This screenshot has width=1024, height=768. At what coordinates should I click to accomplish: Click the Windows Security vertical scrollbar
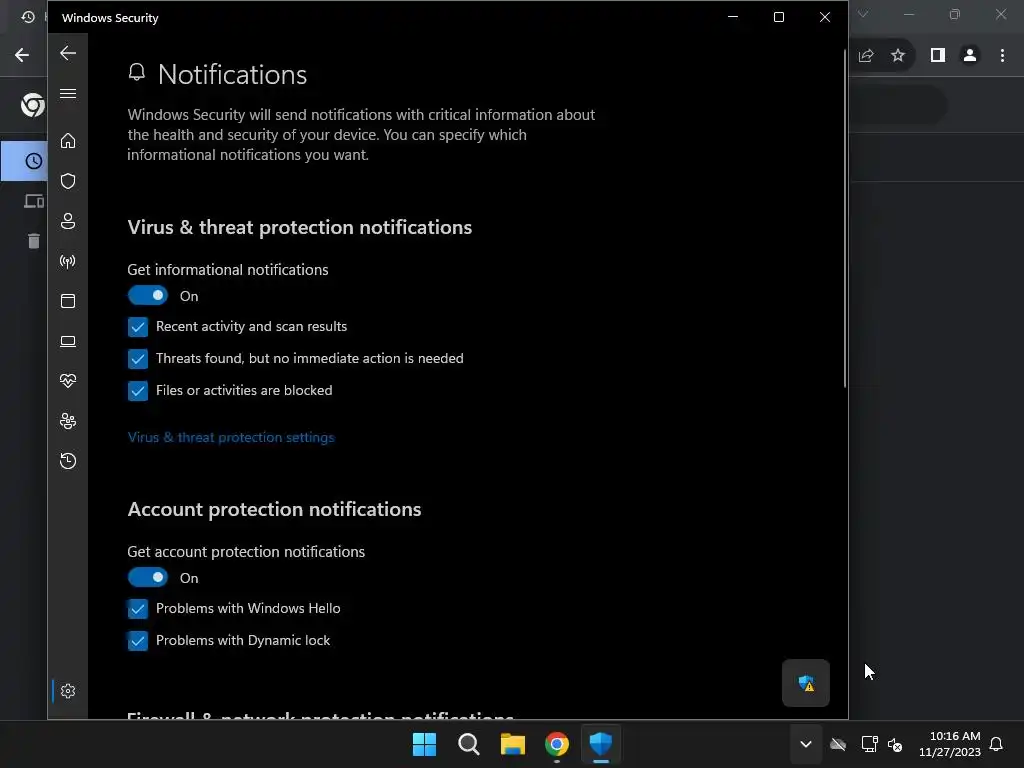844,218
